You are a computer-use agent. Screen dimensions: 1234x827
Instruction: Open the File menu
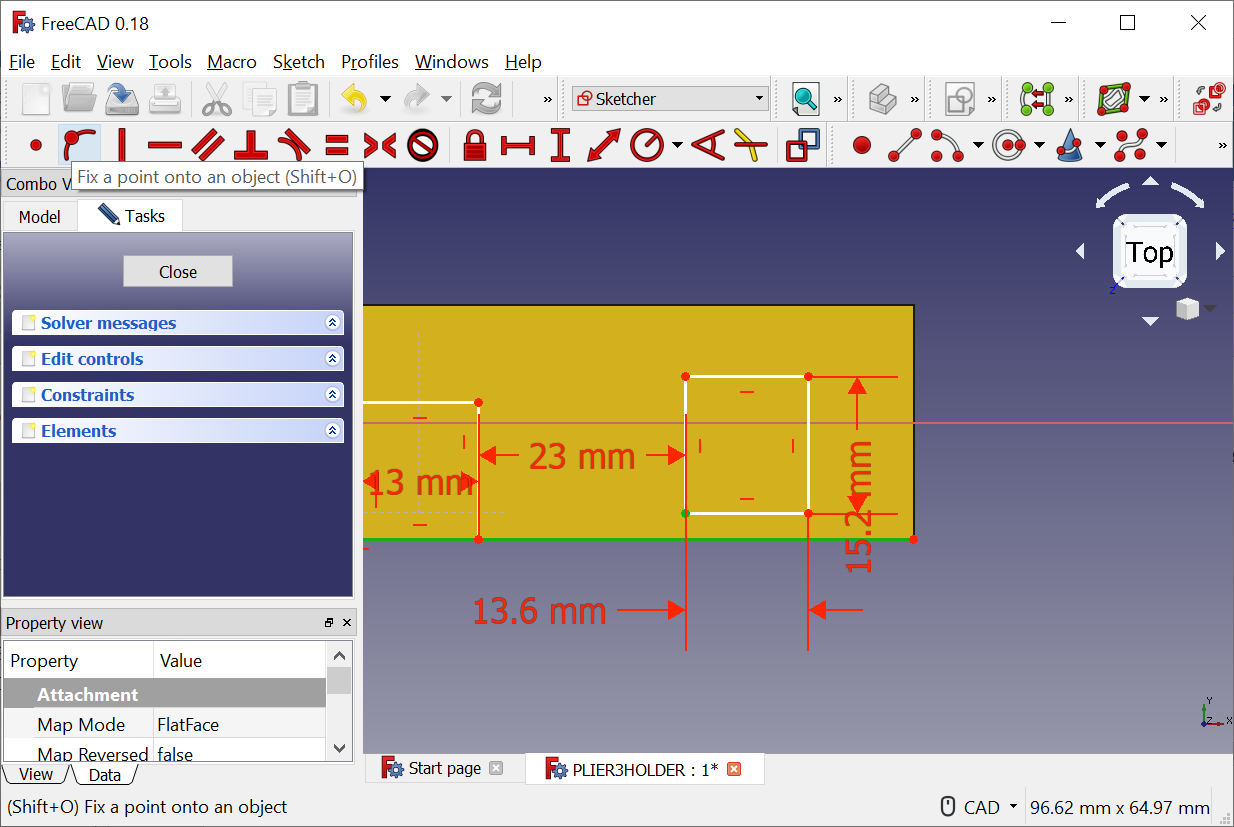pos(22,62)
